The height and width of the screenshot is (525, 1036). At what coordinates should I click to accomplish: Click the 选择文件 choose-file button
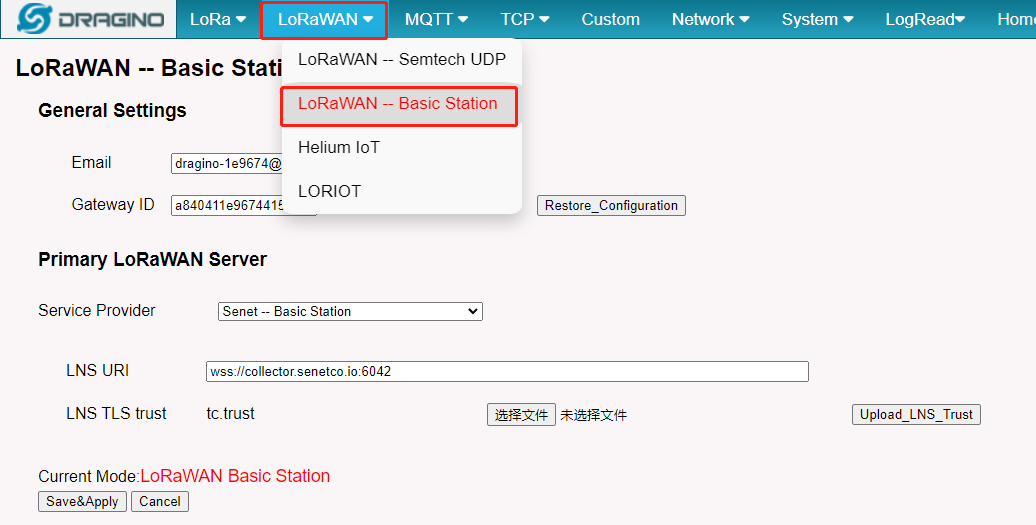tap(521, 415)
